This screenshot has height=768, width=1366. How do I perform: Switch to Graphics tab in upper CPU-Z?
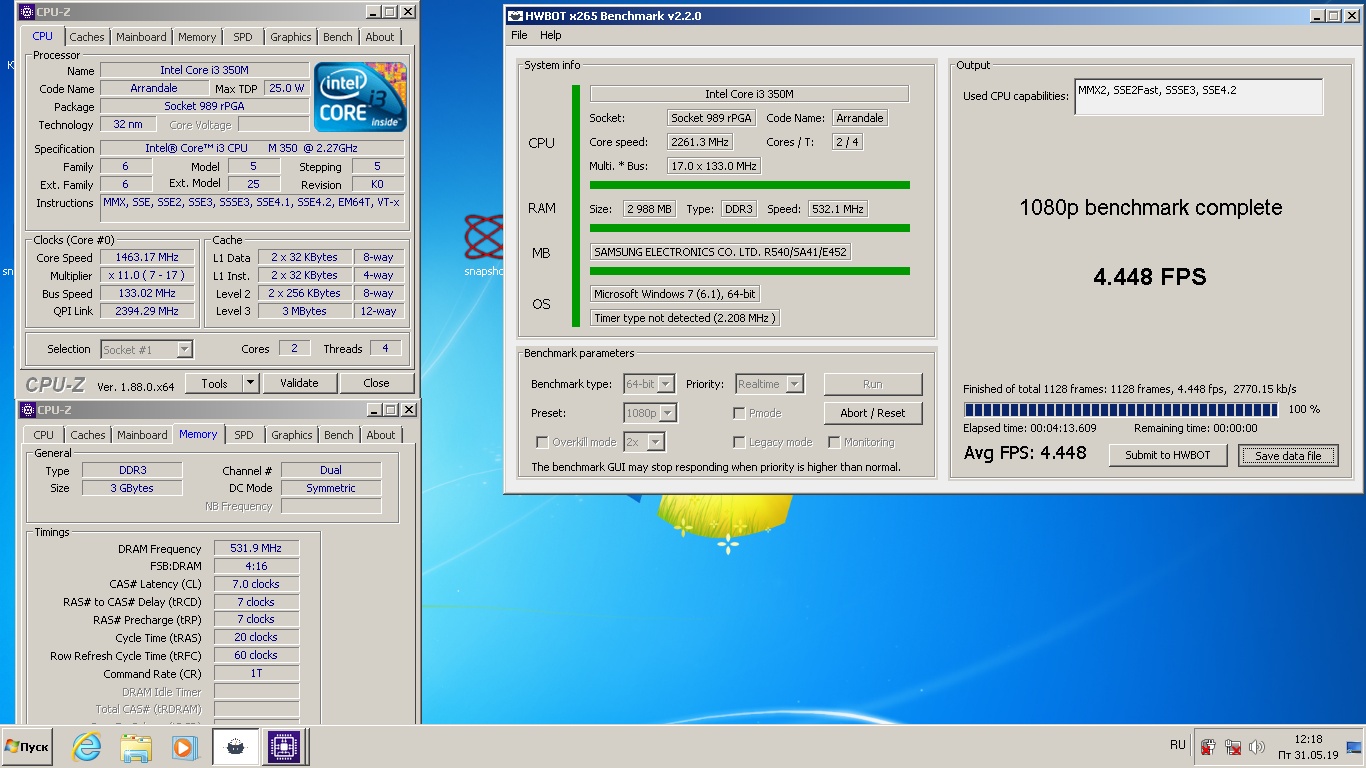click(291, 37)
